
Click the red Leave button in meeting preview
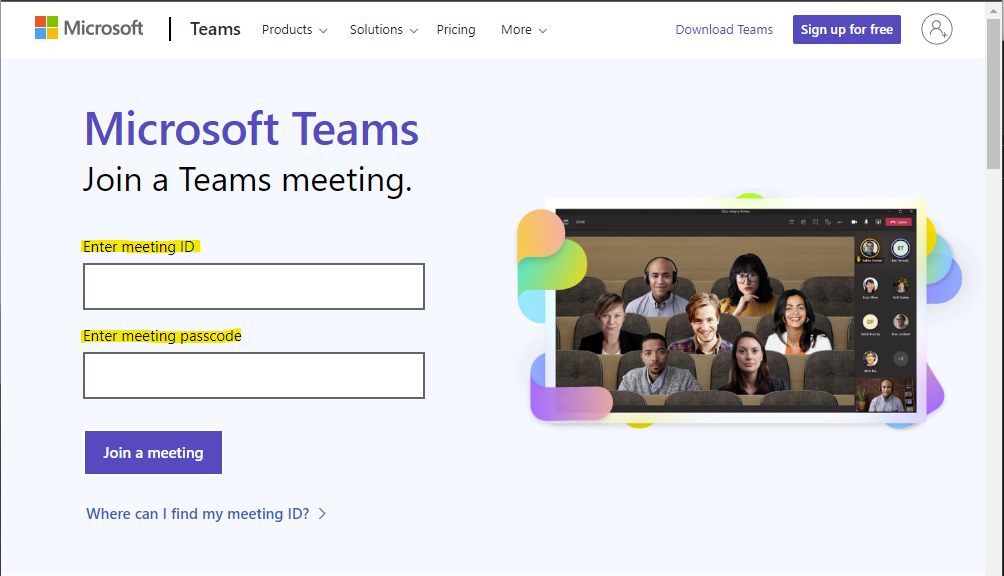coord(898,222)
